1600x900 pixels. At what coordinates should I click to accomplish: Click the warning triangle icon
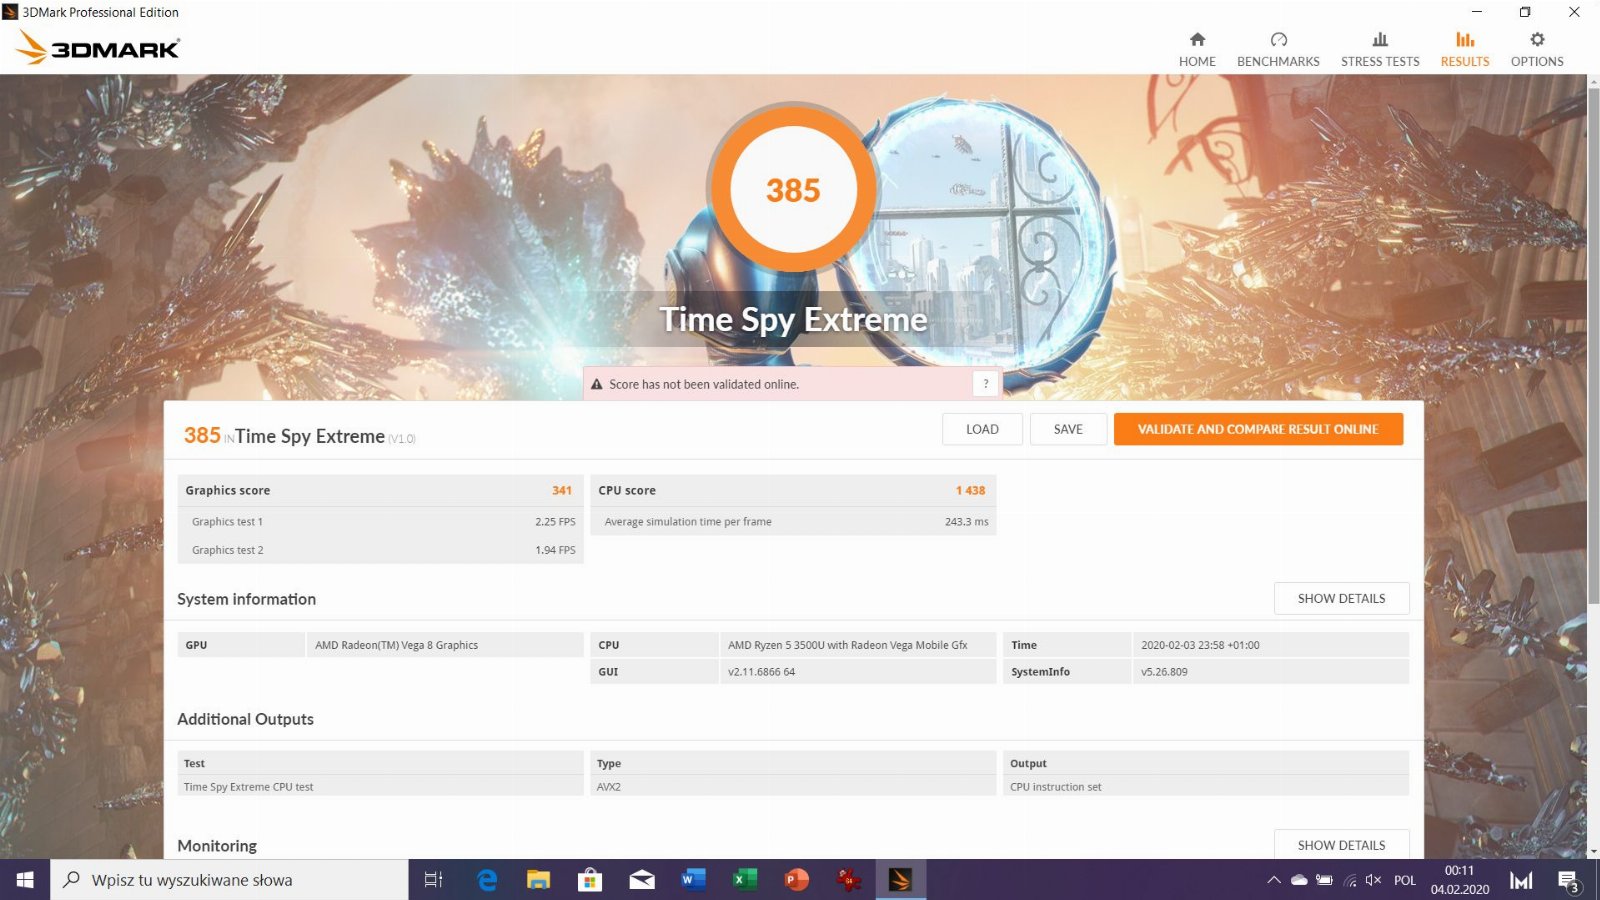click(x=597, y=384)
